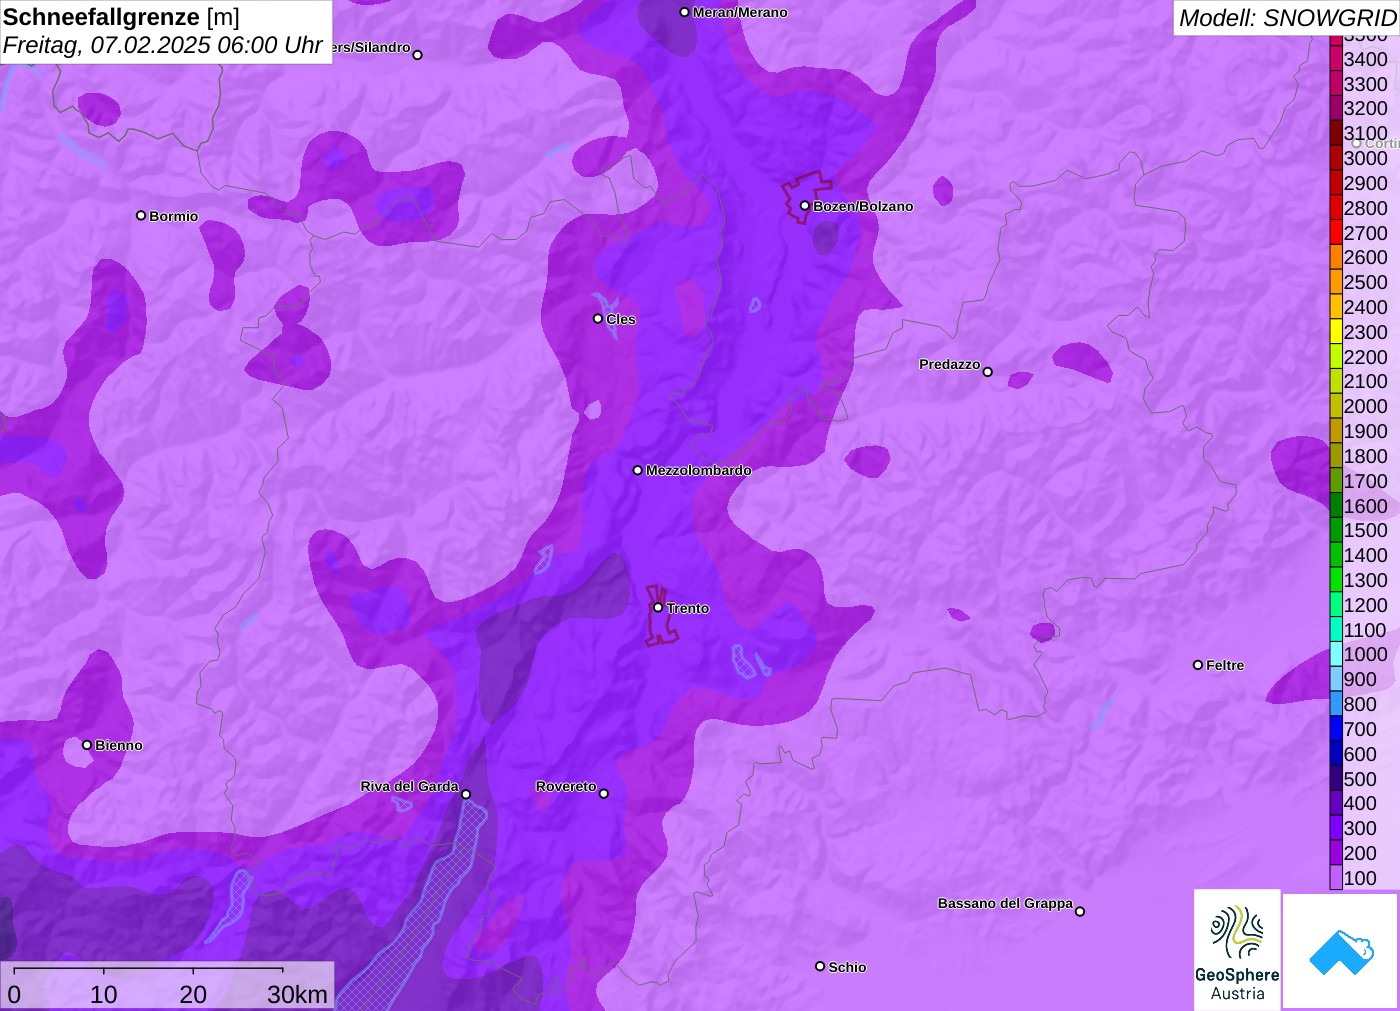Image resolution: width=1400 pixels, height=1011 pixels.
Task: Select the Bormio location marker dot
Action: [141, 215]
